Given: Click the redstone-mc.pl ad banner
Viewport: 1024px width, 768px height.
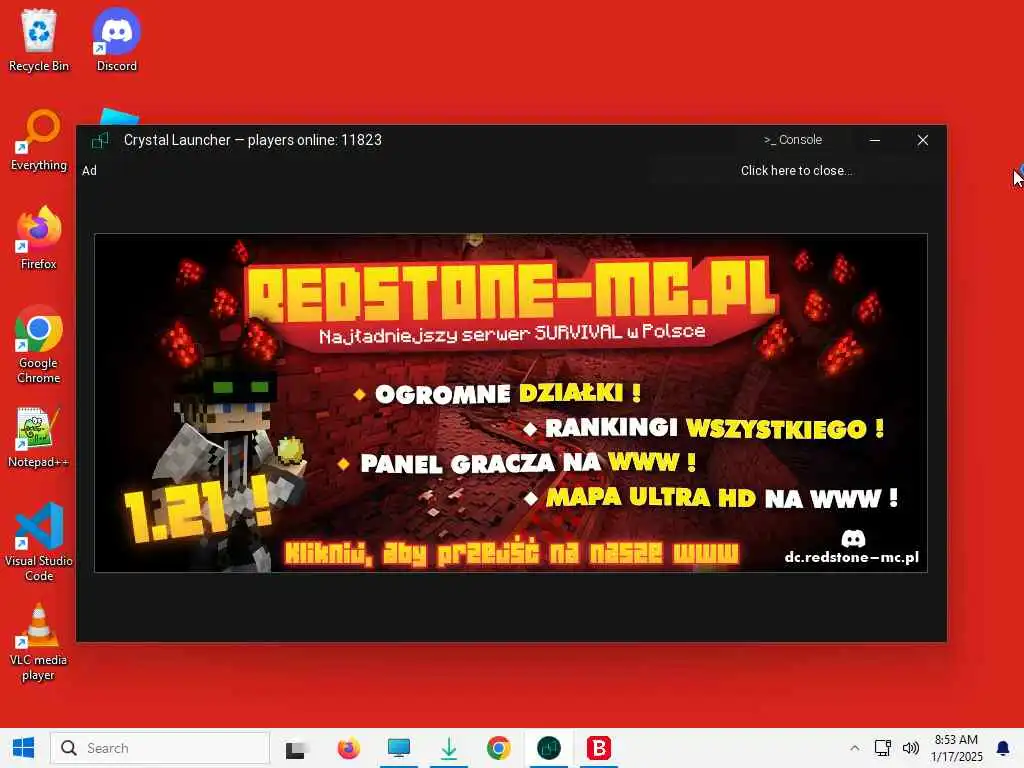Looking at the screenshot, I should coord(511,403).
